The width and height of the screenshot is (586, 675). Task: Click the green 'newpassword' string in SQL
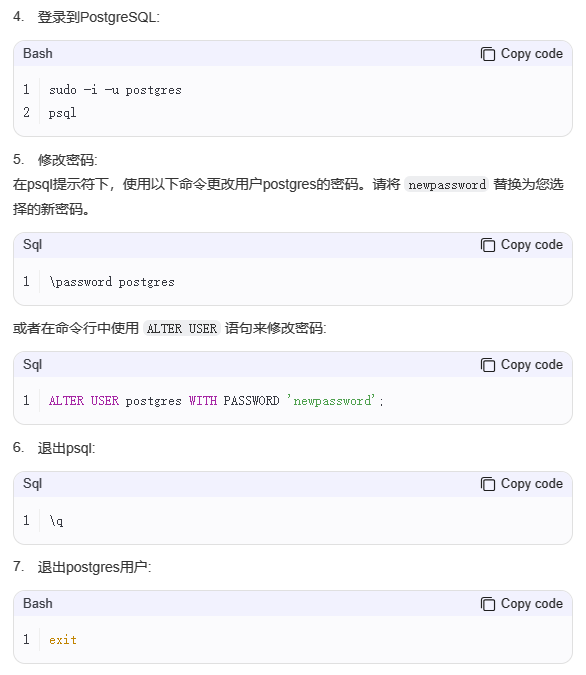[x=332, y=401]
